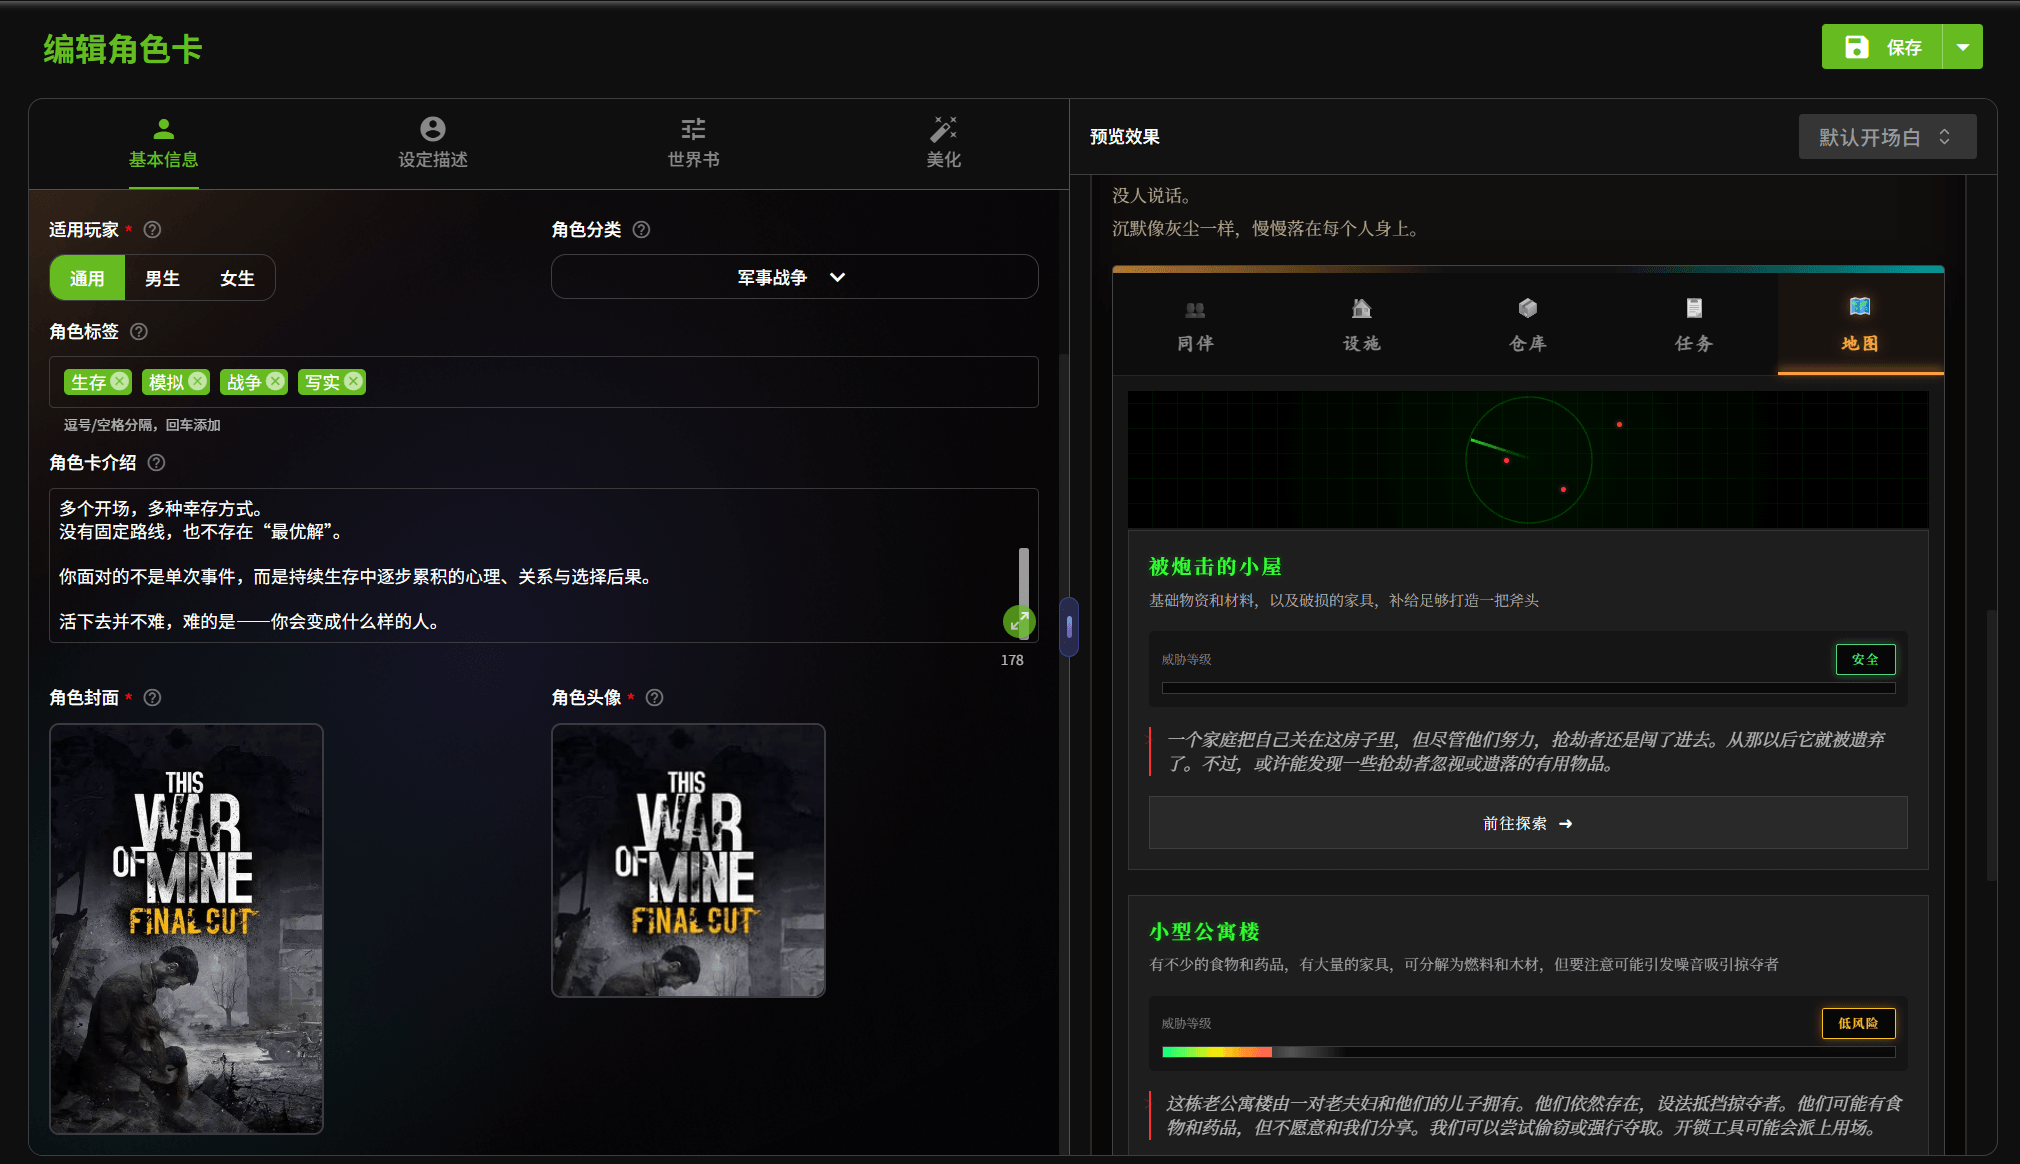Switch audience back to 通用

(86, 278)
